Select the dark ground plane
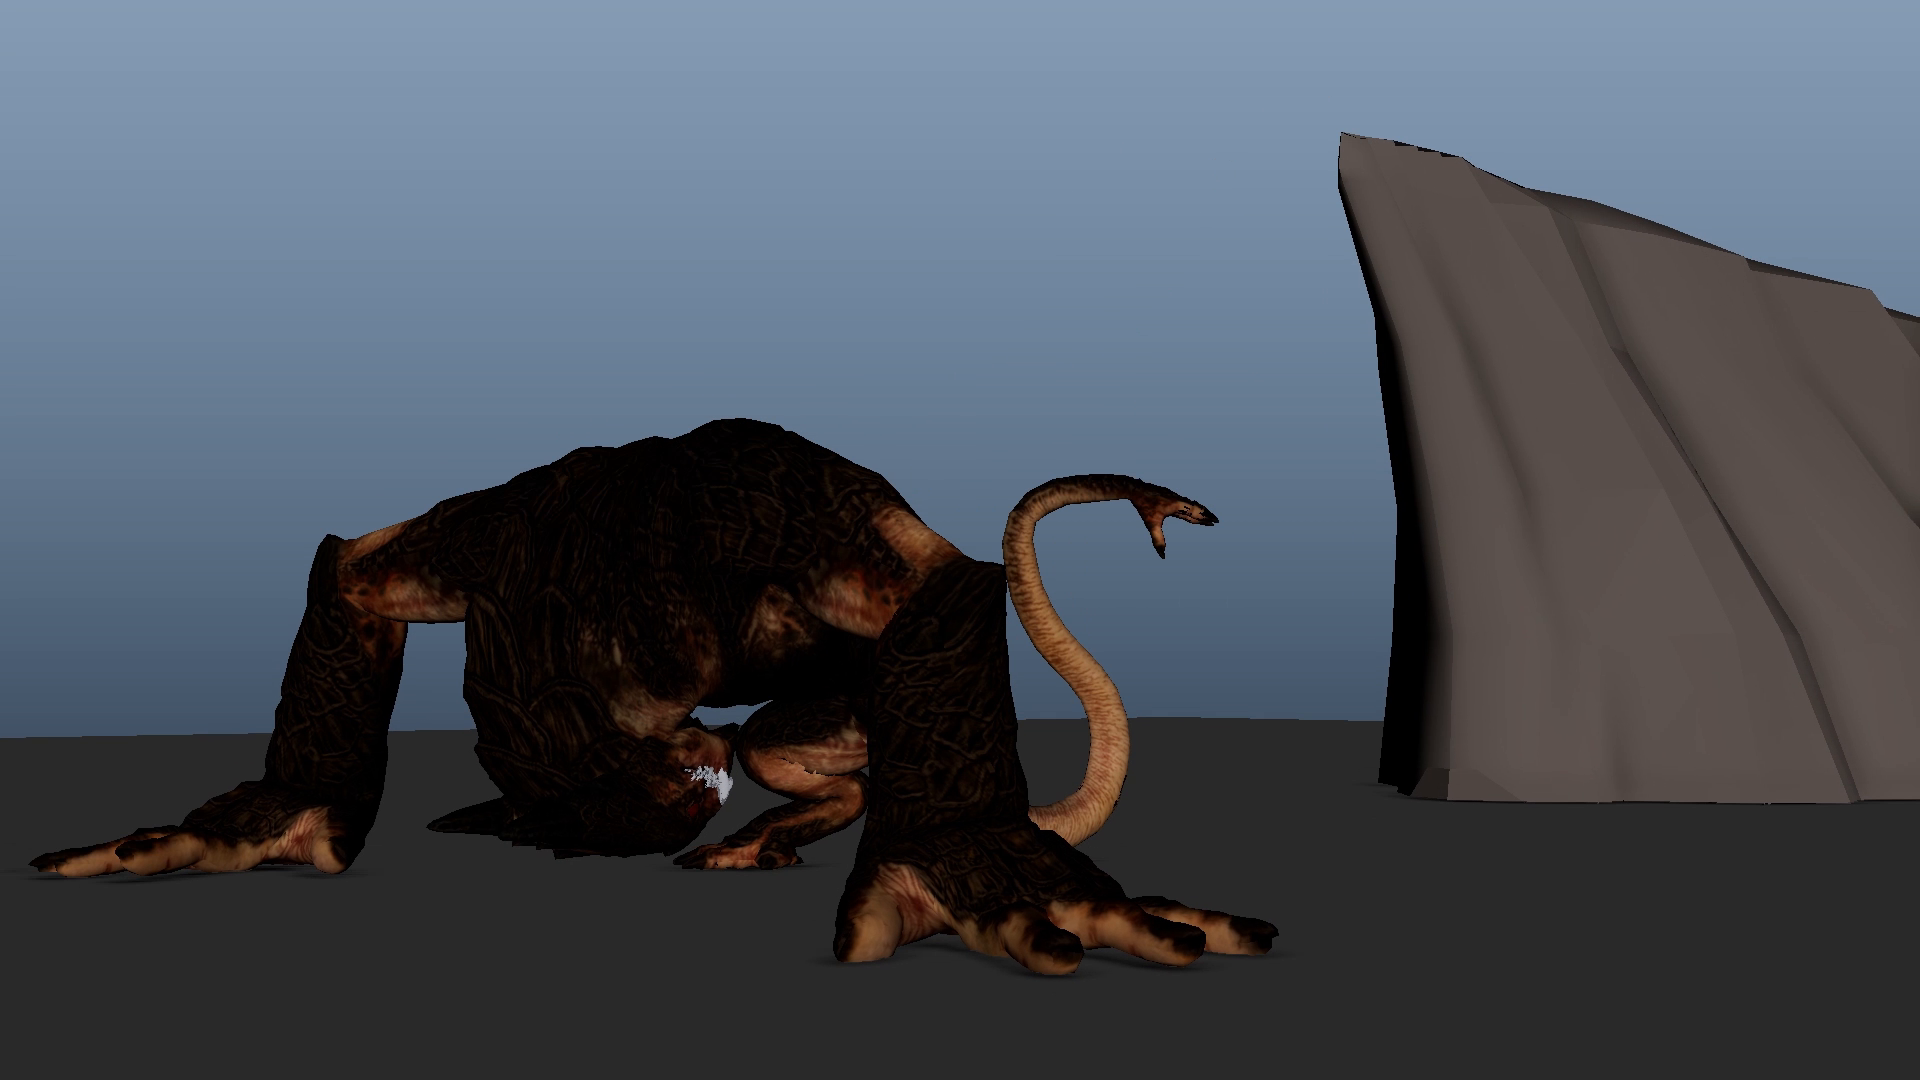Image resolution: width=1920 pixels, height=1080 pixels. [1500, 950]
